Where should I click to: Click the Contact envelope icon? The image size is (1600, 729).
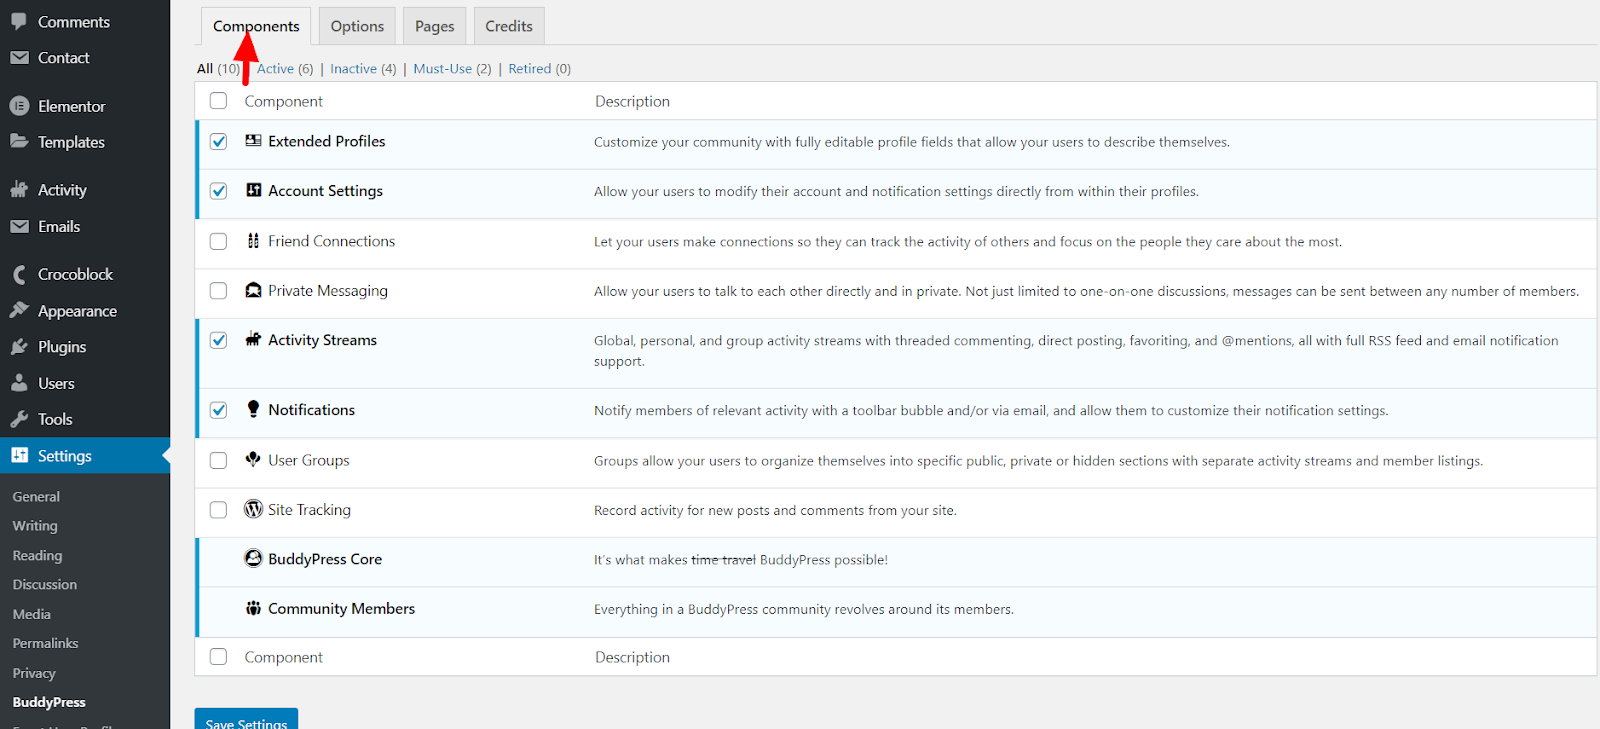(x=19, y=58)
